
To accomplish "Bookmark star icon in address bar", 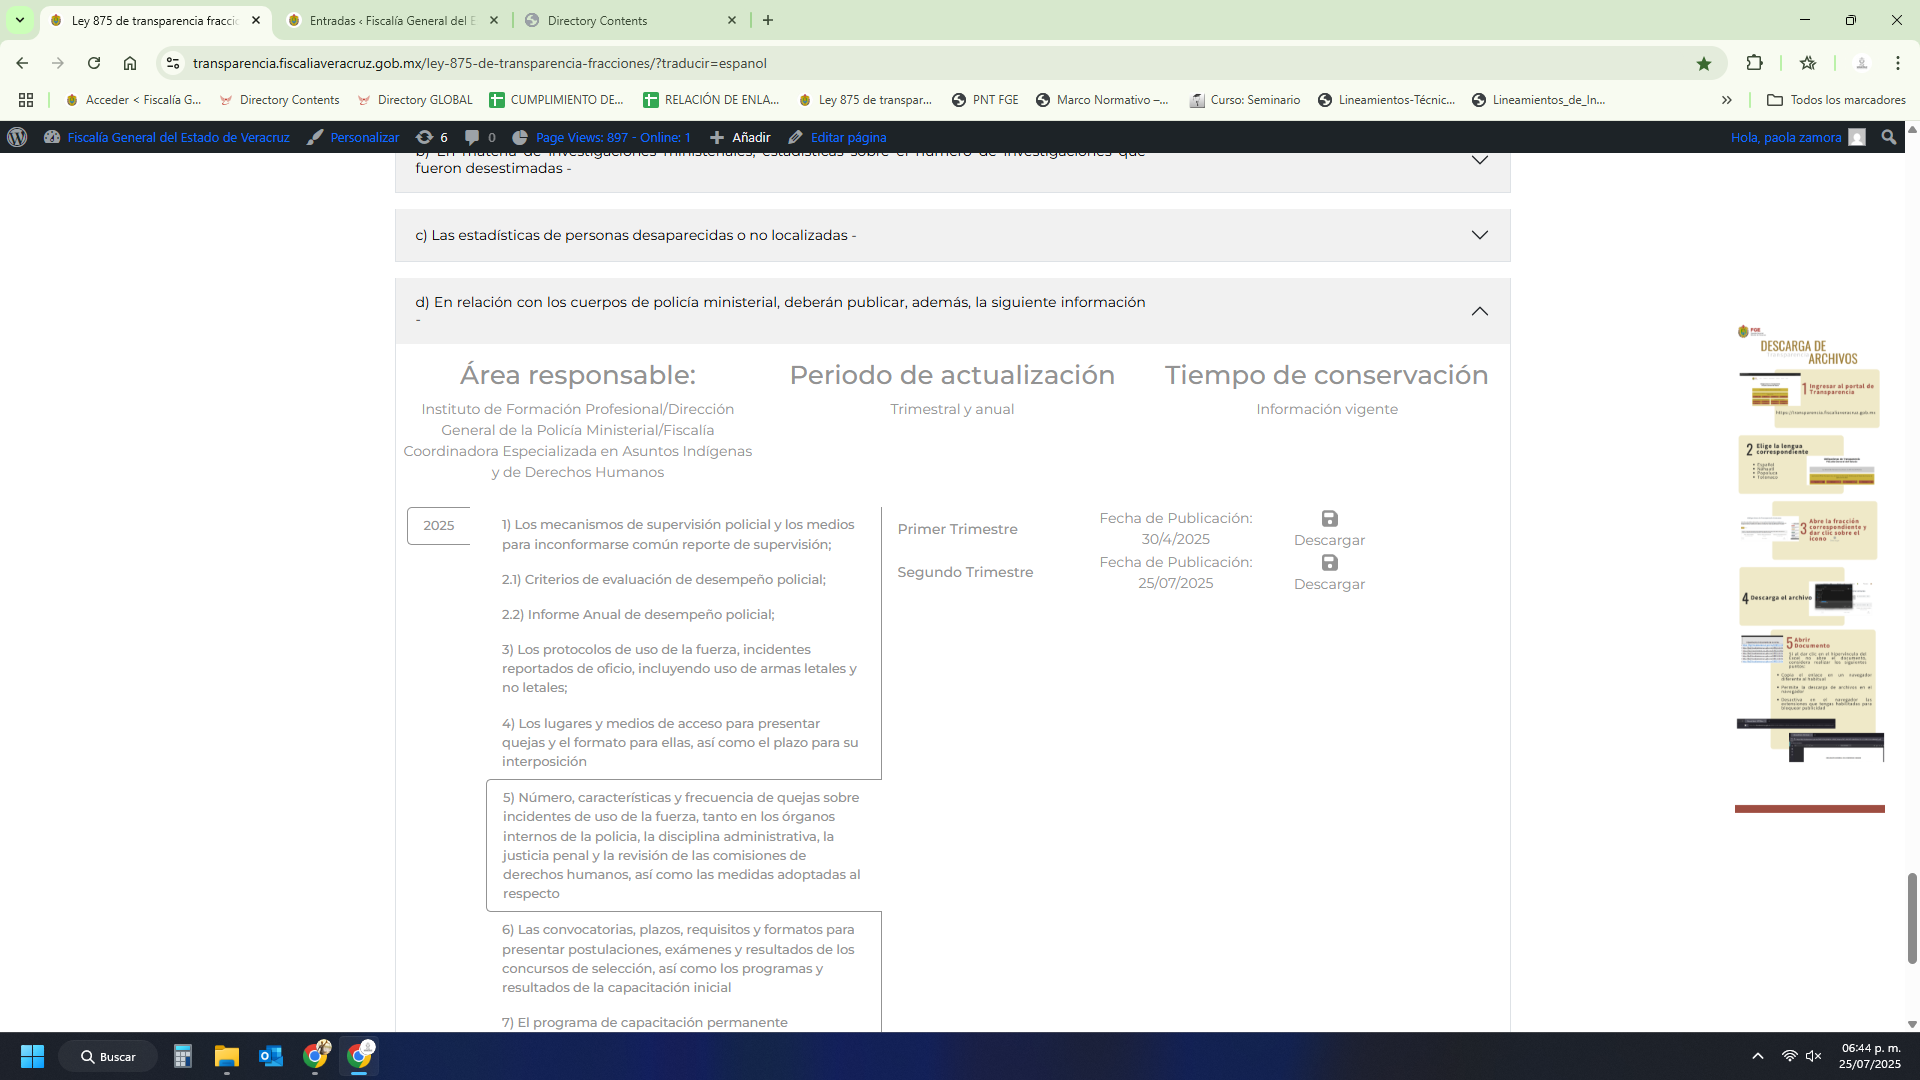I will [1704, 63].
